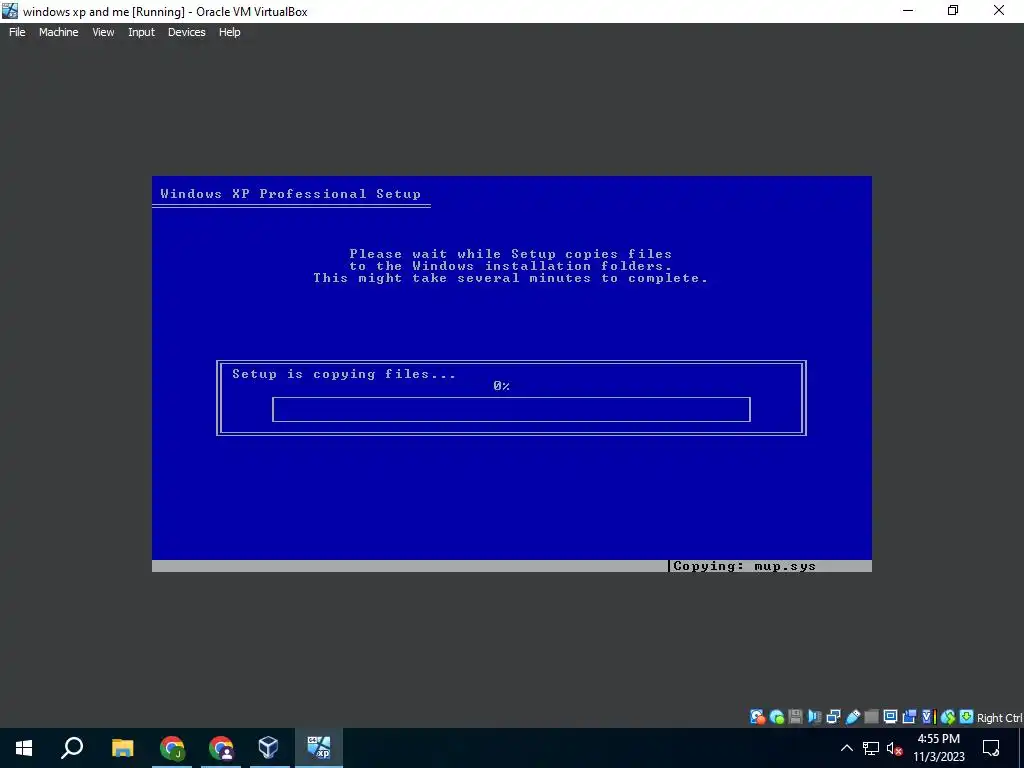Click the keyboard capture arrow icon

(x=967, y=717)
